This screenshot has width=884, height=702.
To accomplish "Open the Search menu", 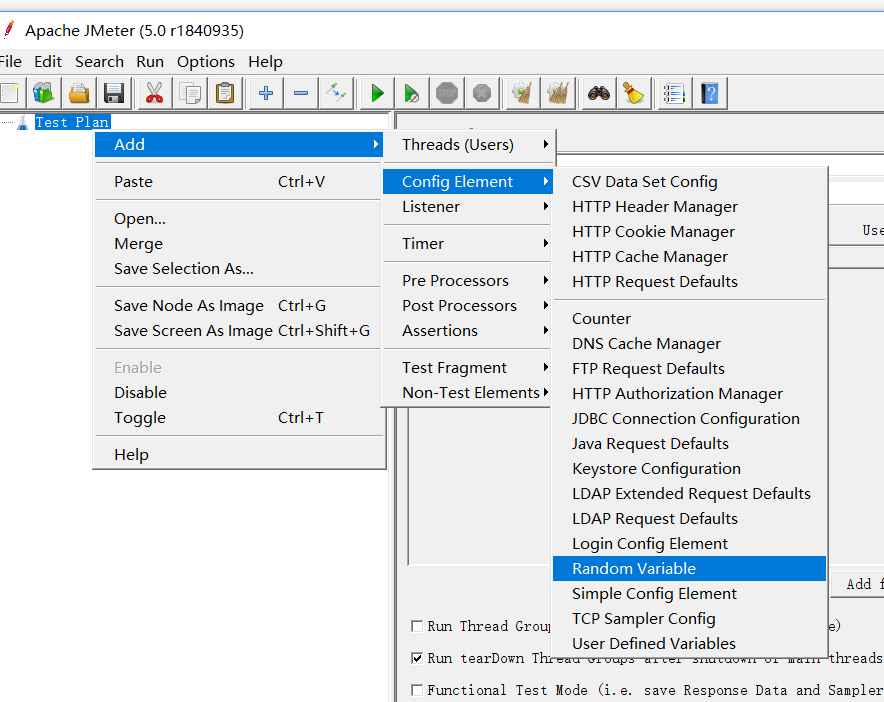I will coord(99,61).
